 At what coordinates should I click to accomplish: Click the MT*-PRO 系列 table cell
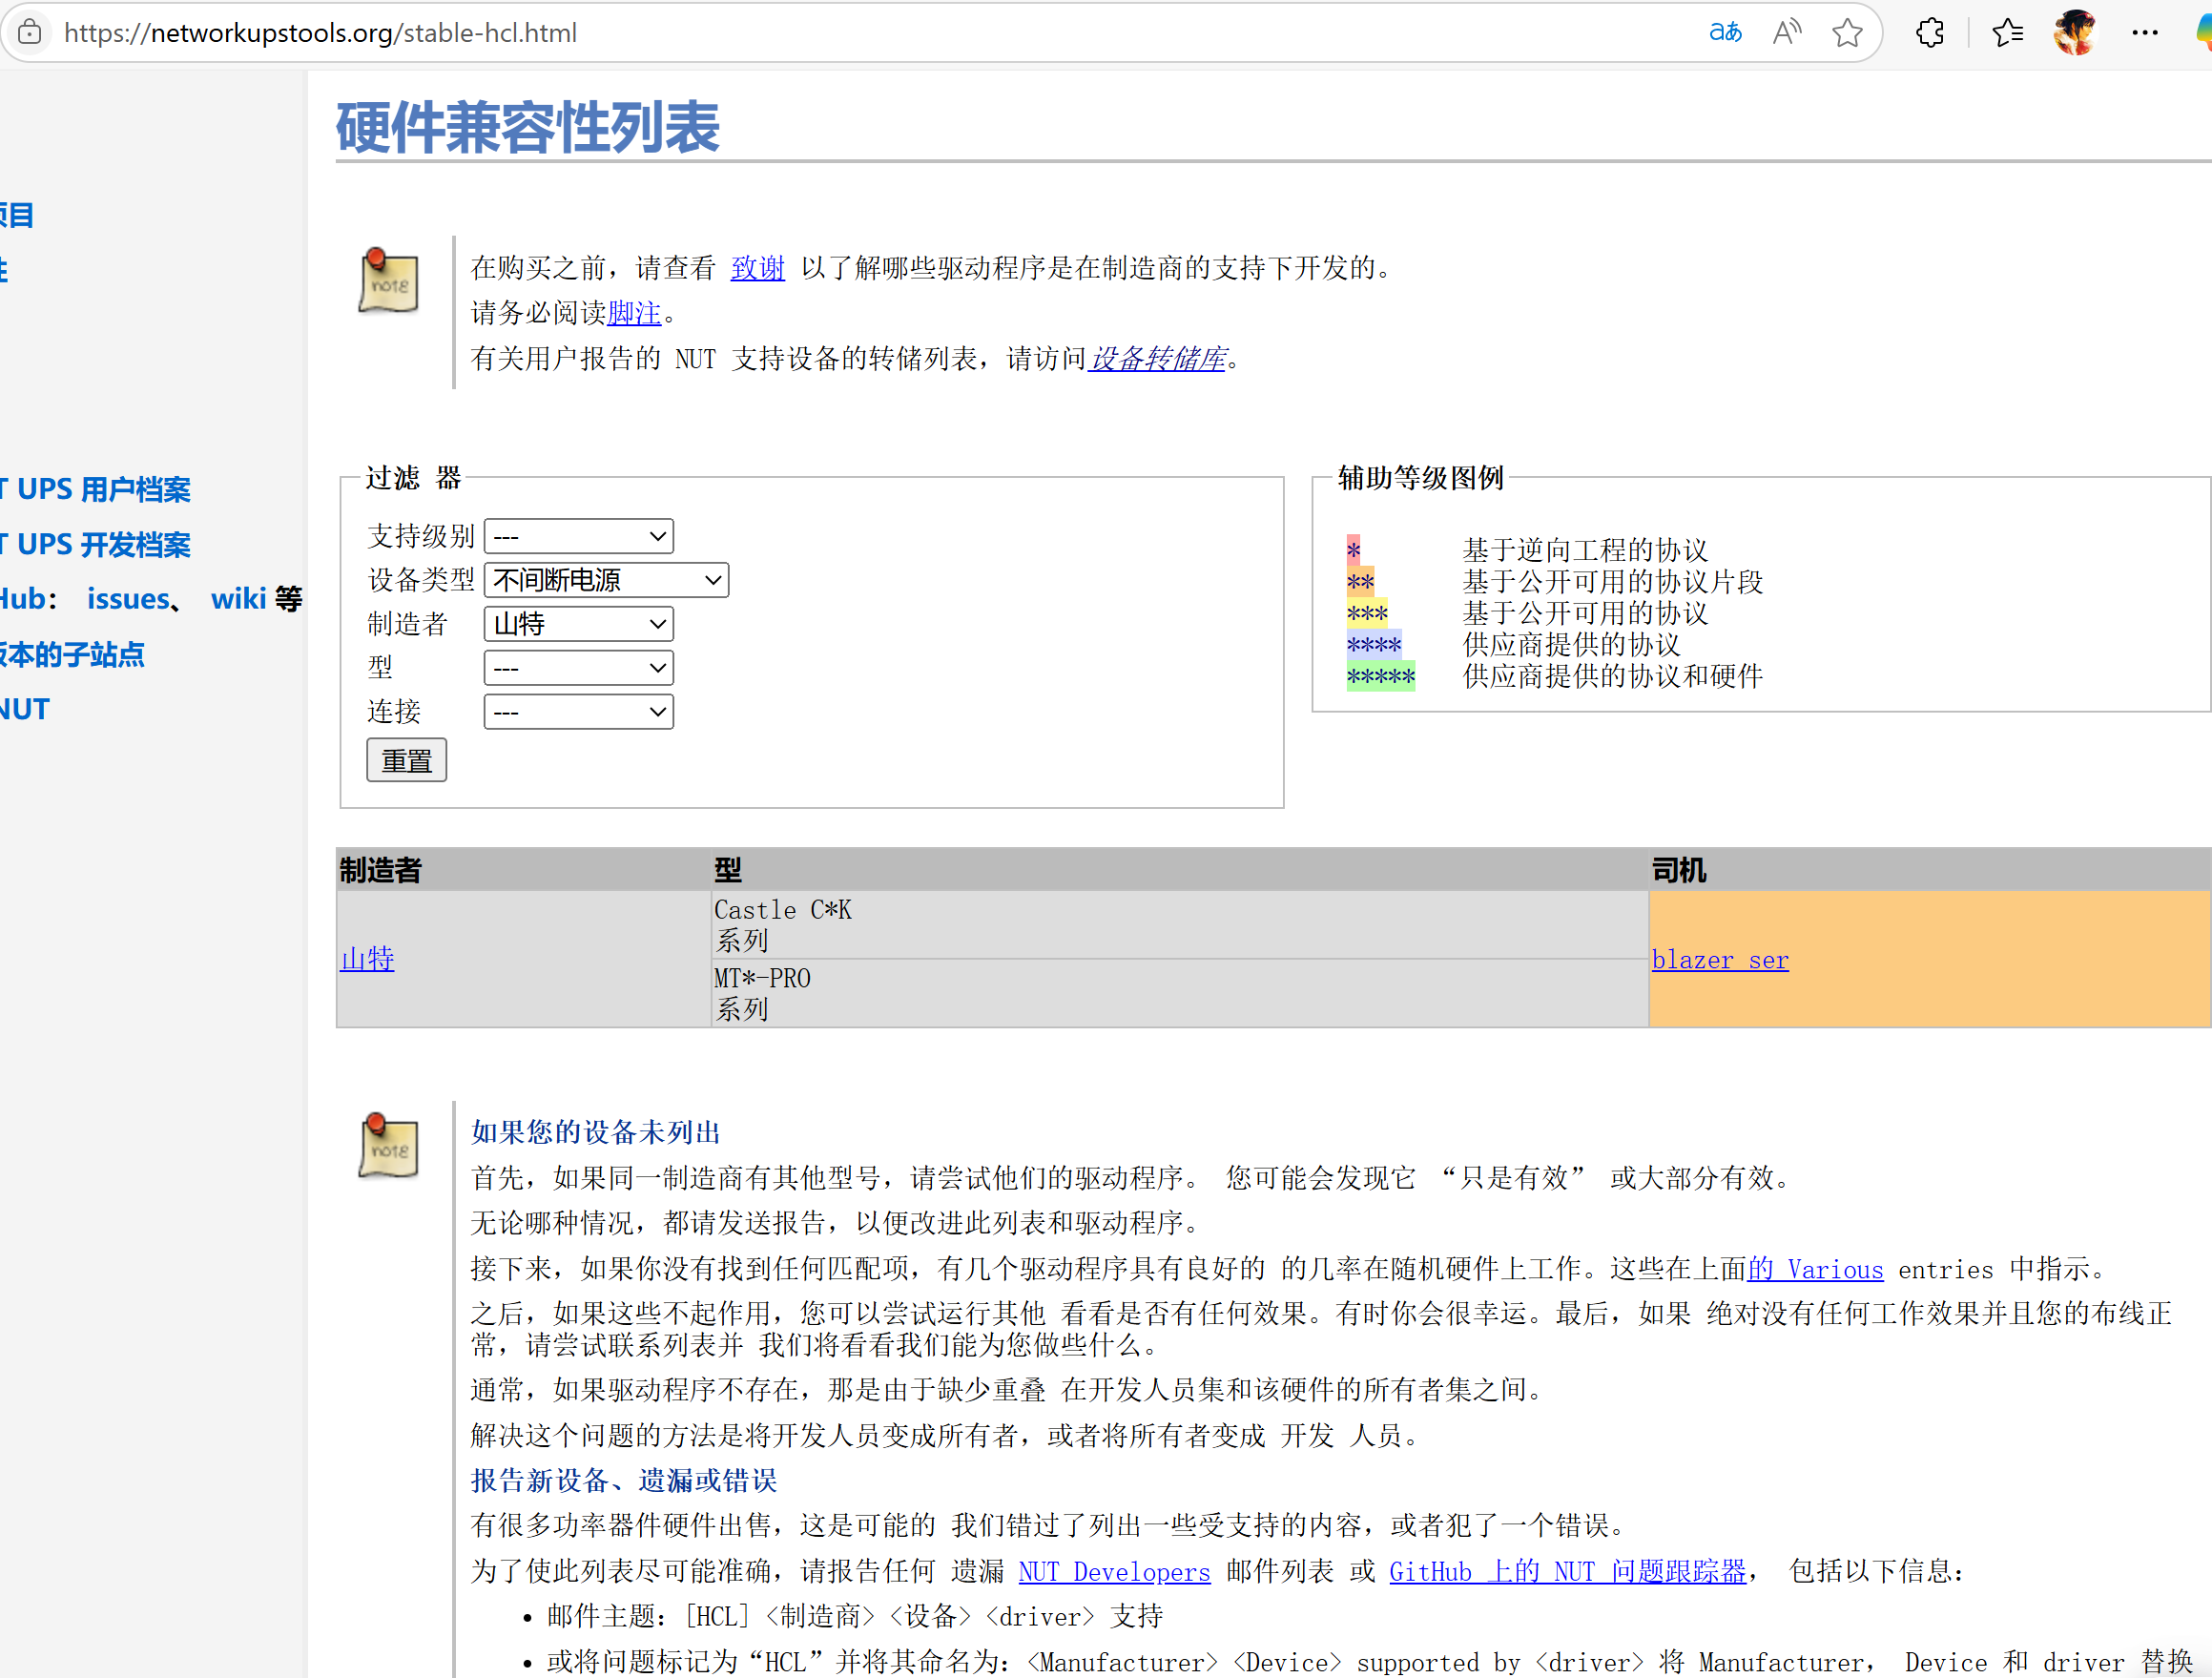1180,994
